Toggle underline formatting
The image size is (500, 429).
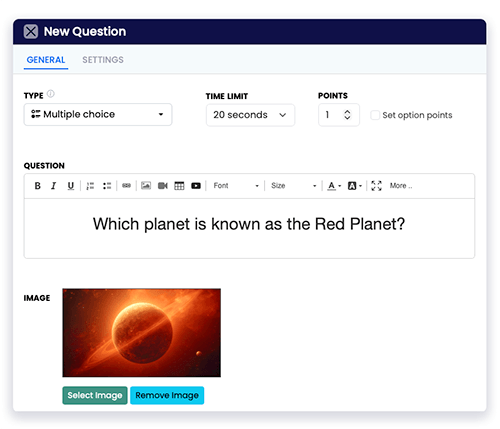[x=71, y=186]
